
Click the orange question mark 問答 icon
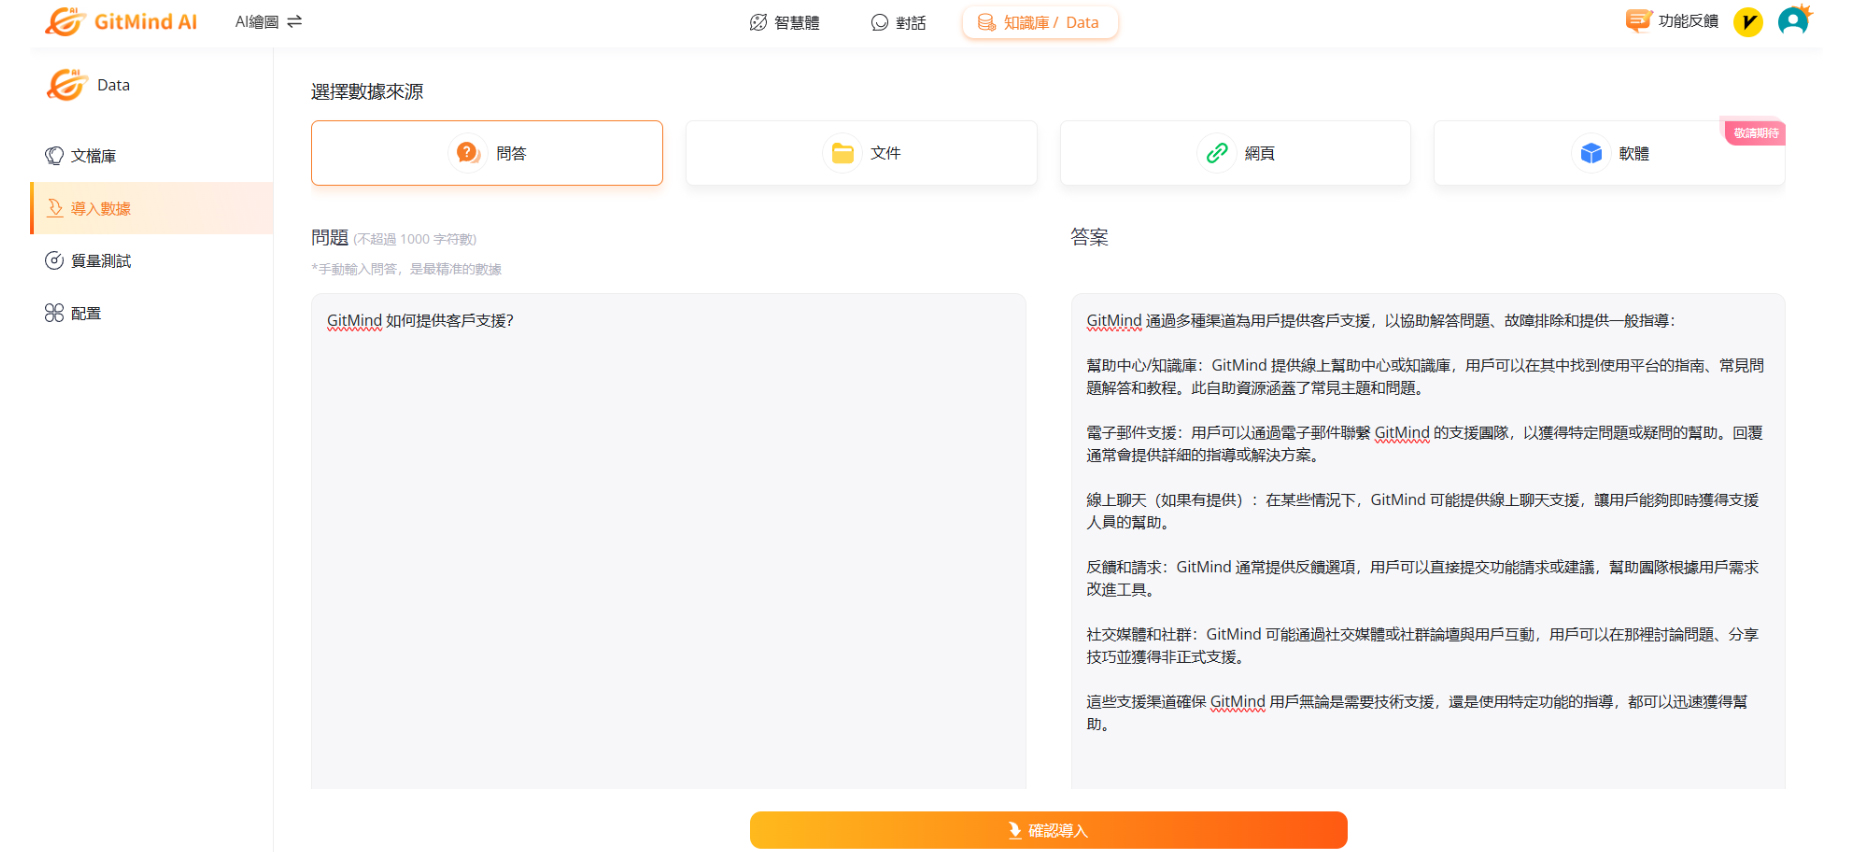(x=467, y=153)
